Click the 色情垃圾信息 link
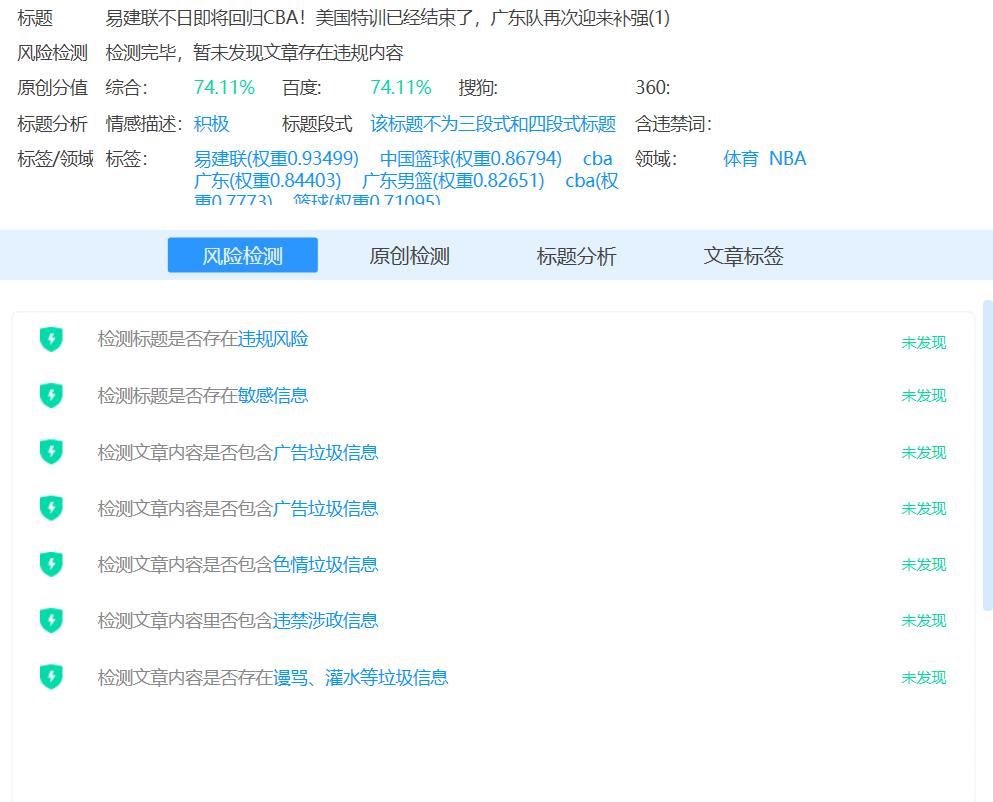The width and height of the screenshot is (993, 802). coord(325,564)
